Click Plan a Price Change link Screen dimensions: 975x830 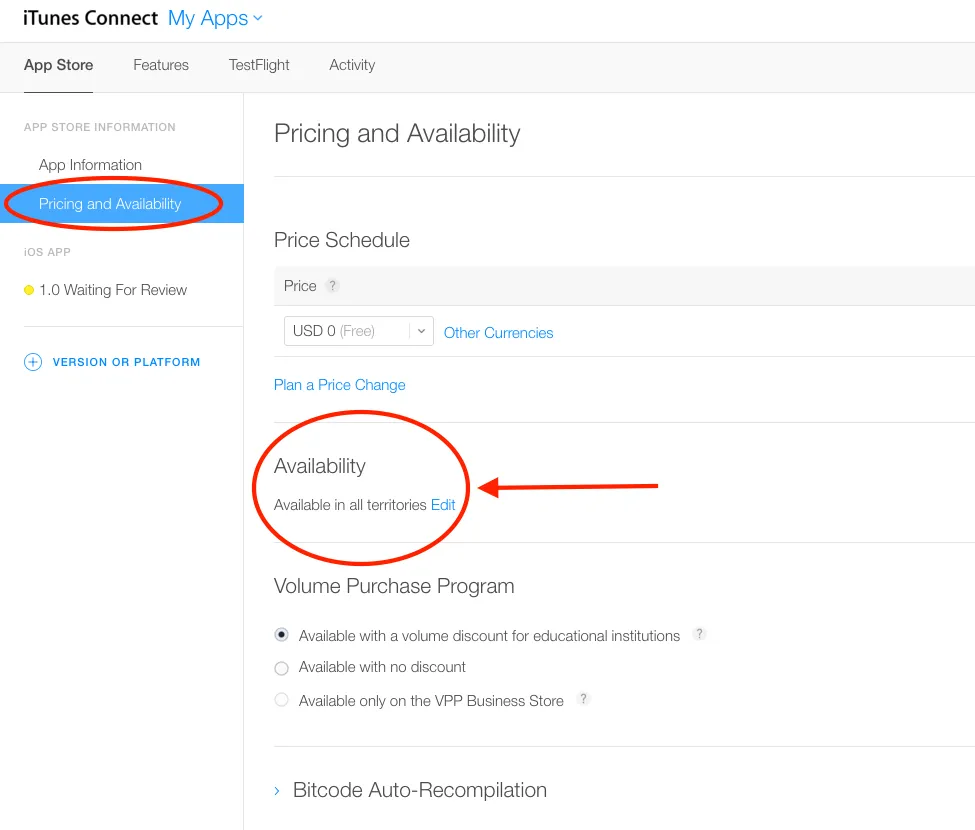point(340,385)
